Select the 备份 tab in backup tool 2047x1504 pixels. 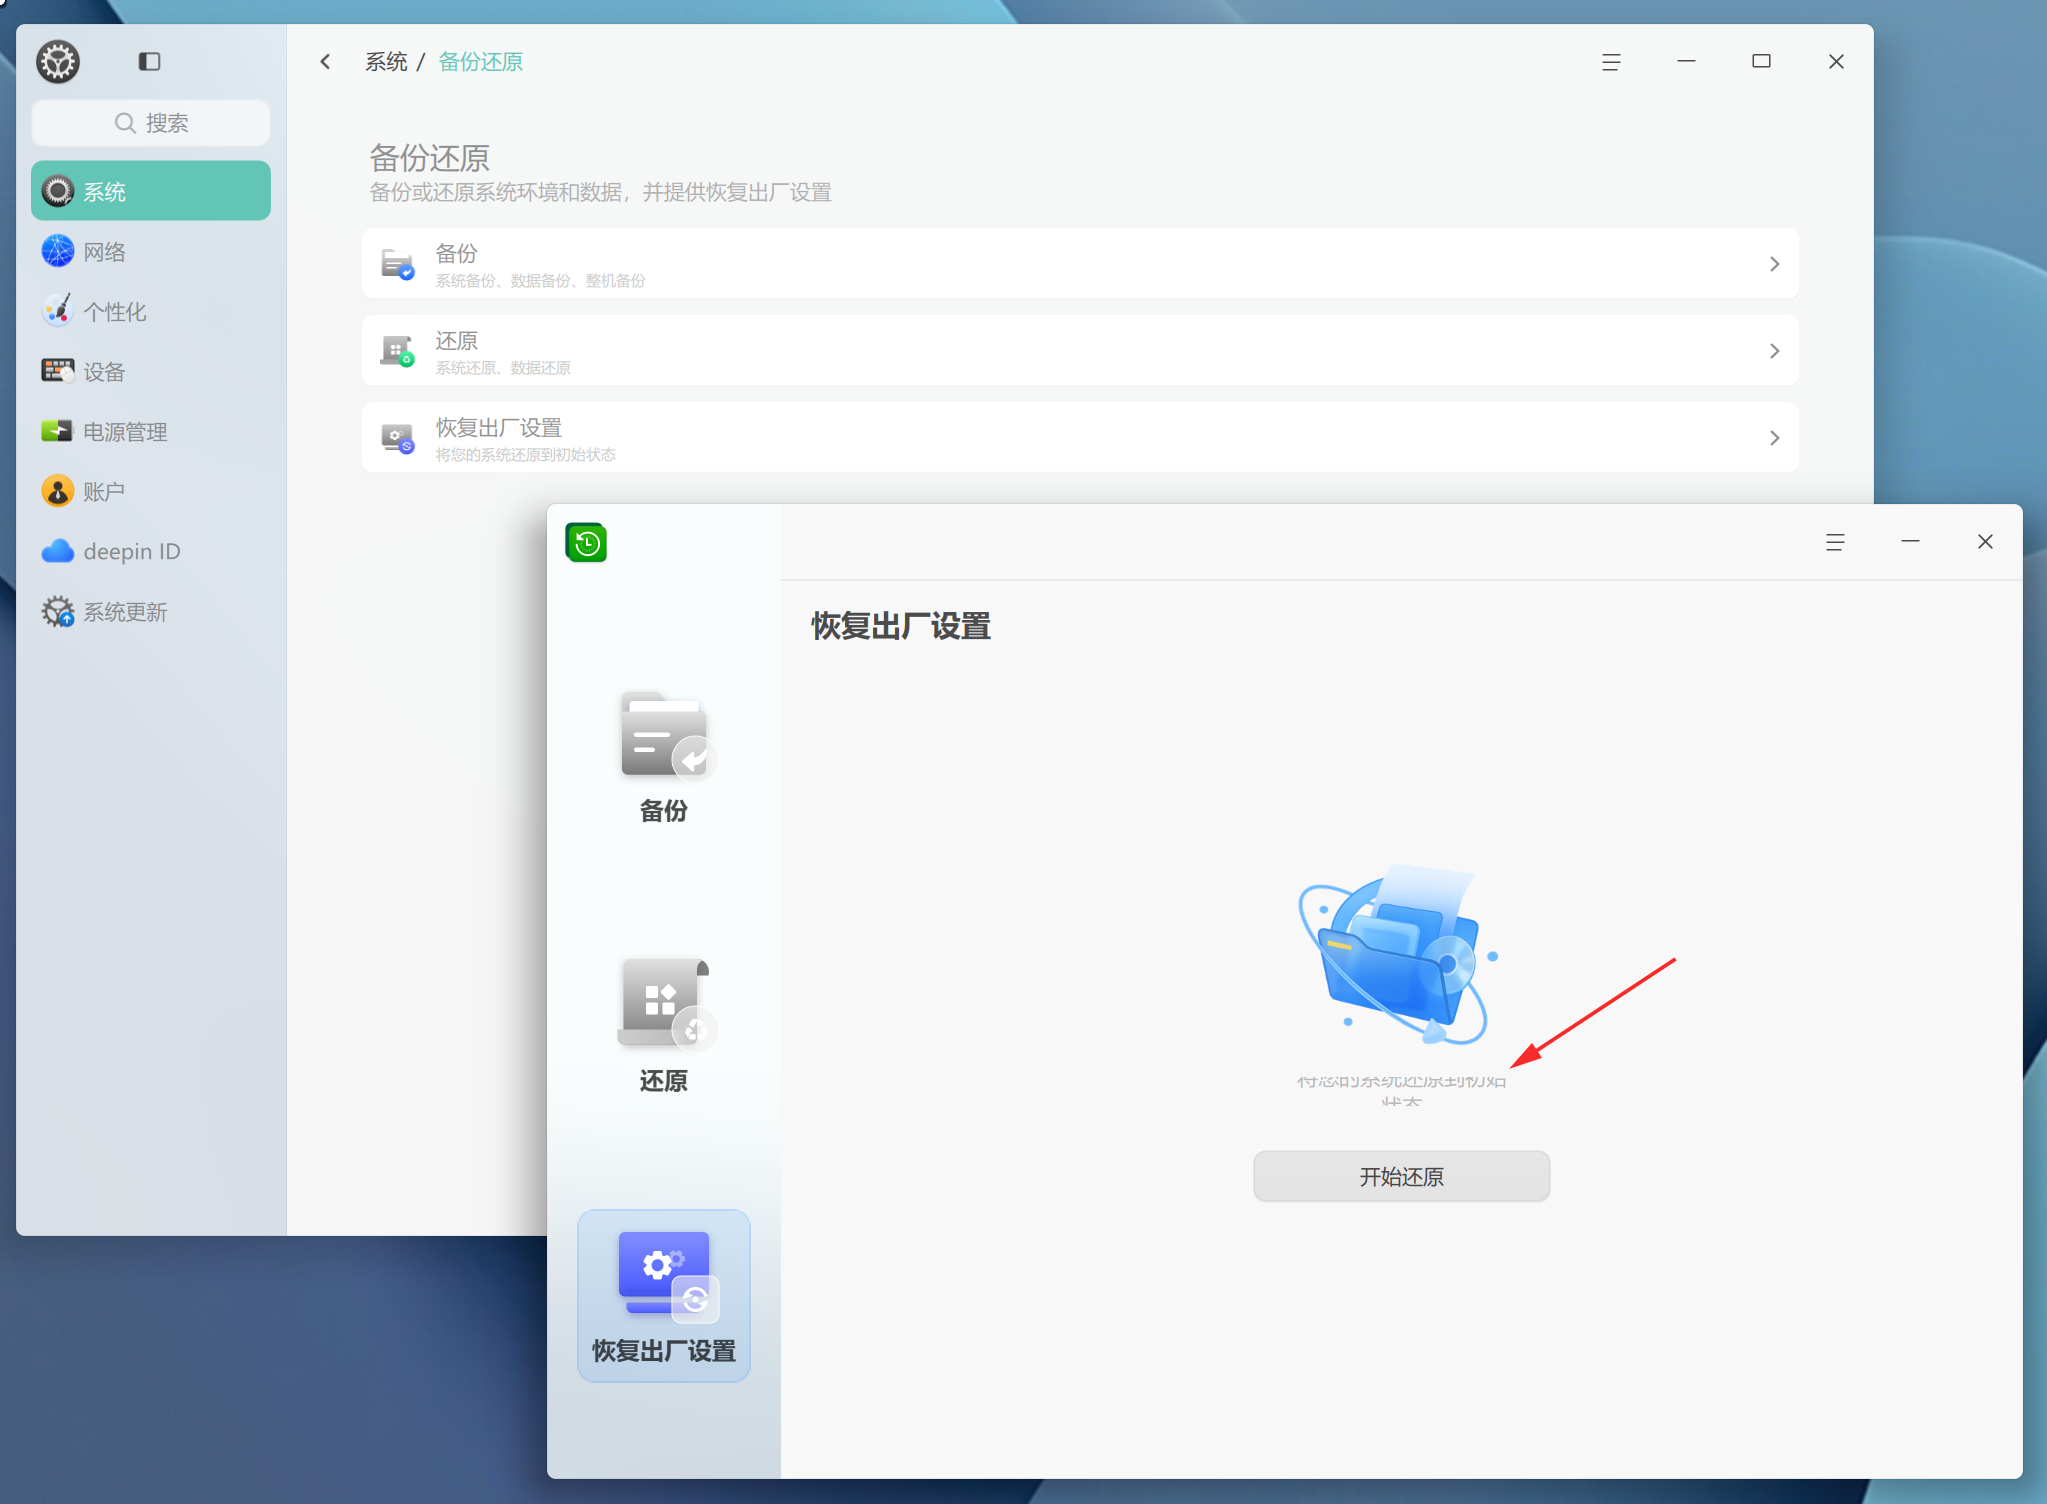click(664, 757)
